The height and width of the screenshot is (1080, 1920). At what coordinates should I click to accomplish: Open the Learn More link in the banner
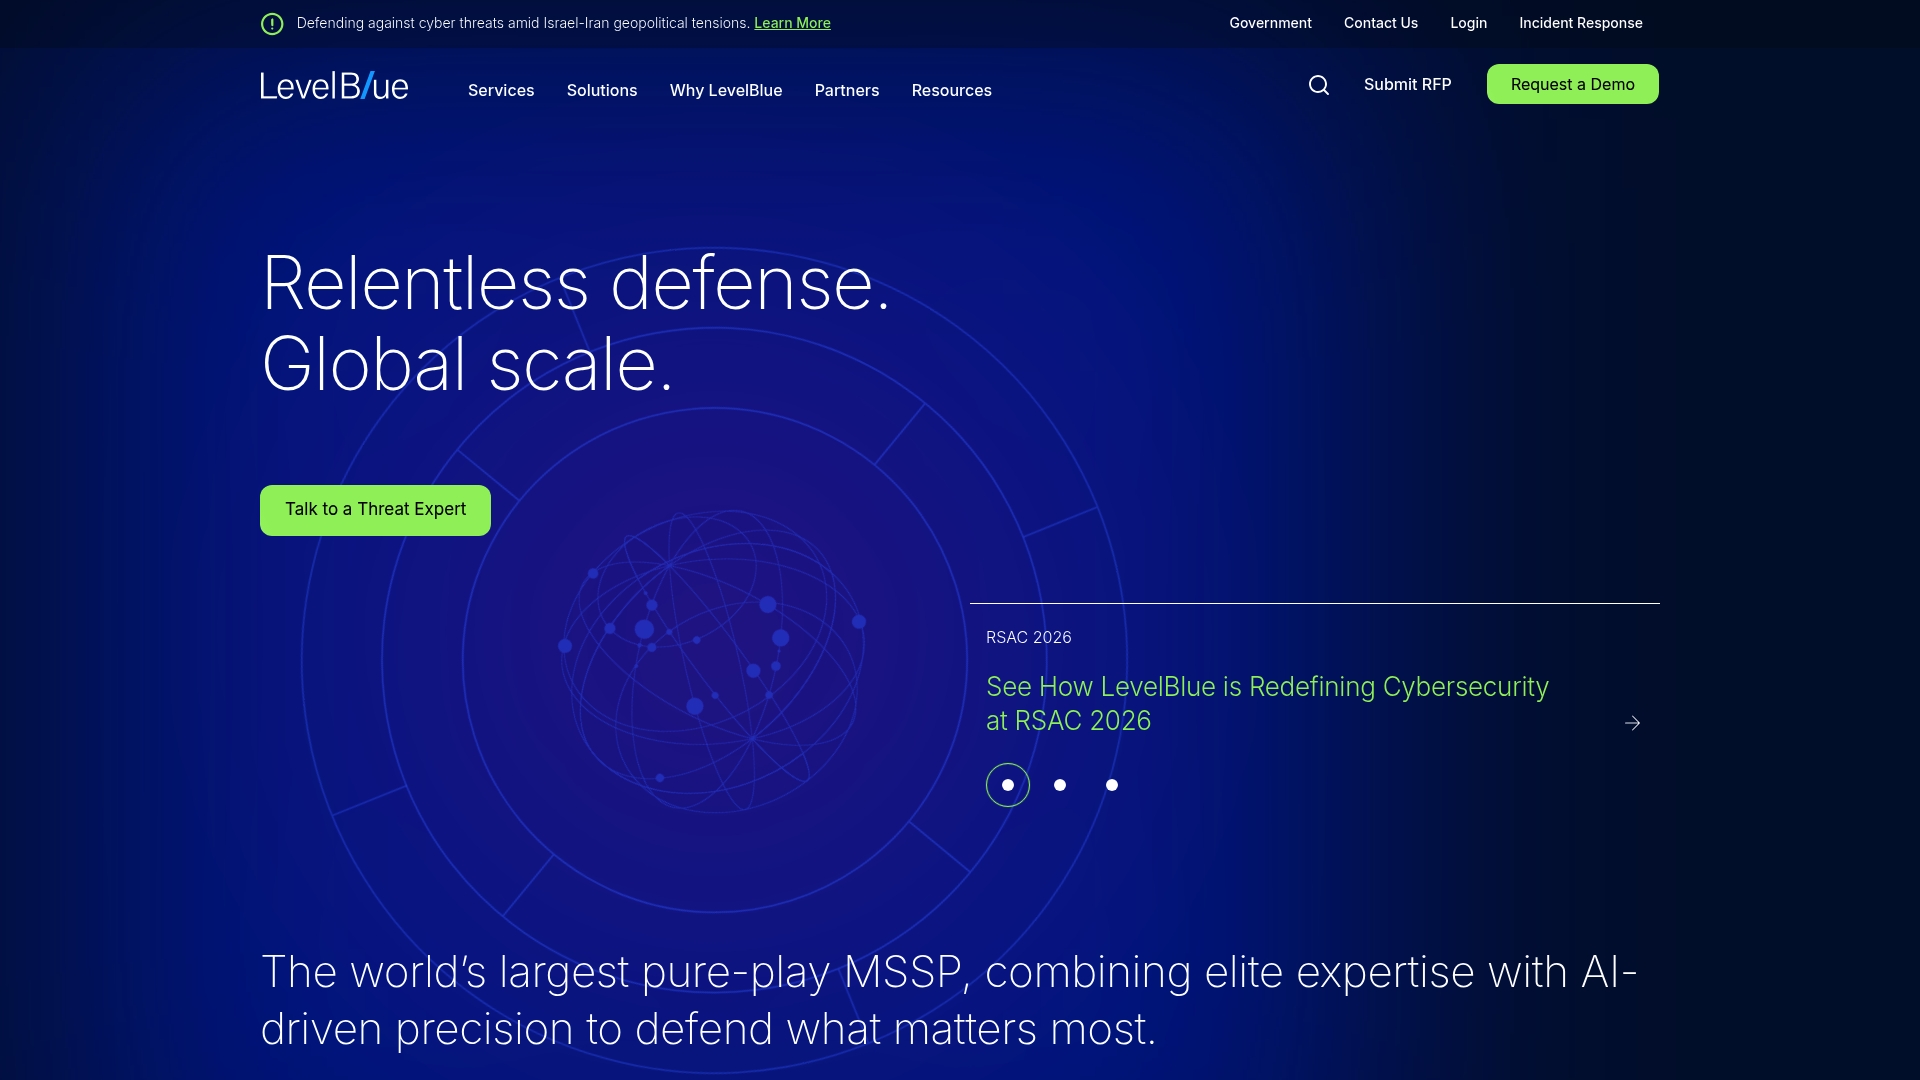[792, 22]
